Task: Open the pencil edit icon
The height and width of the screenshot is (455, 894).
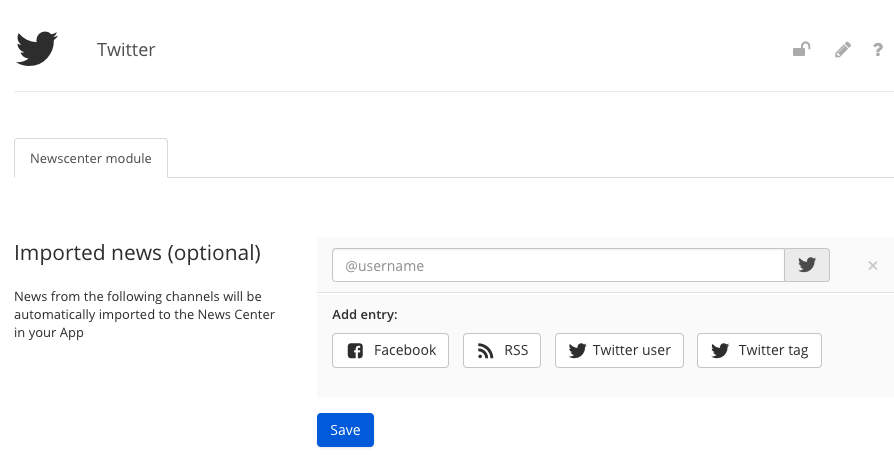Action: coord(843,50)
